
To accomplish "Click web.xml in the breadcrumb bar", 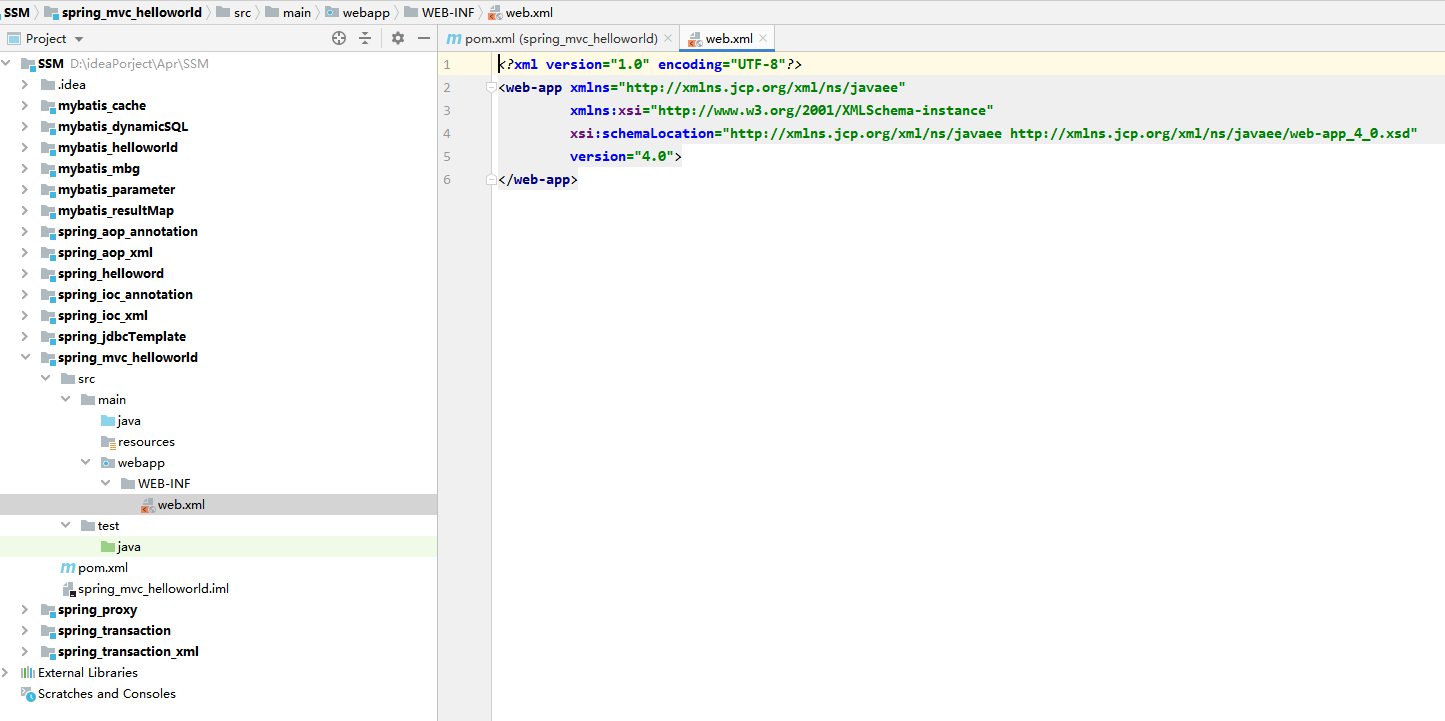I will (520, 12).
